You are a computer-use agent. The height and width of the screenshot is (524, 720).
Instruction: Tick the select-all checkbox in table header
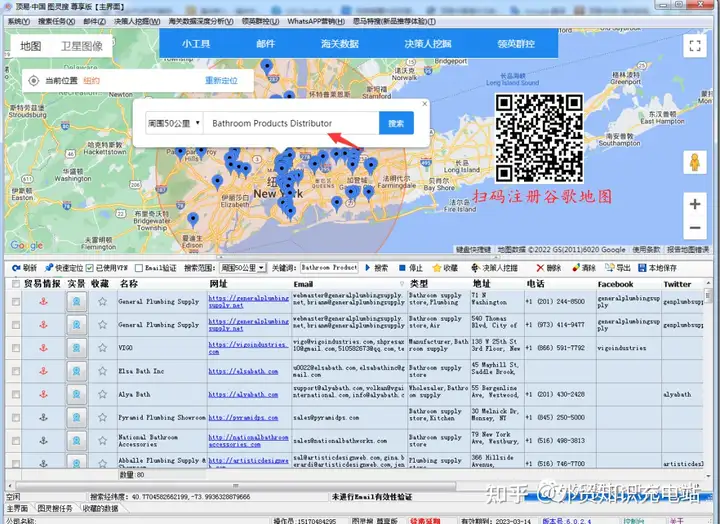click(x=16, y=284)
